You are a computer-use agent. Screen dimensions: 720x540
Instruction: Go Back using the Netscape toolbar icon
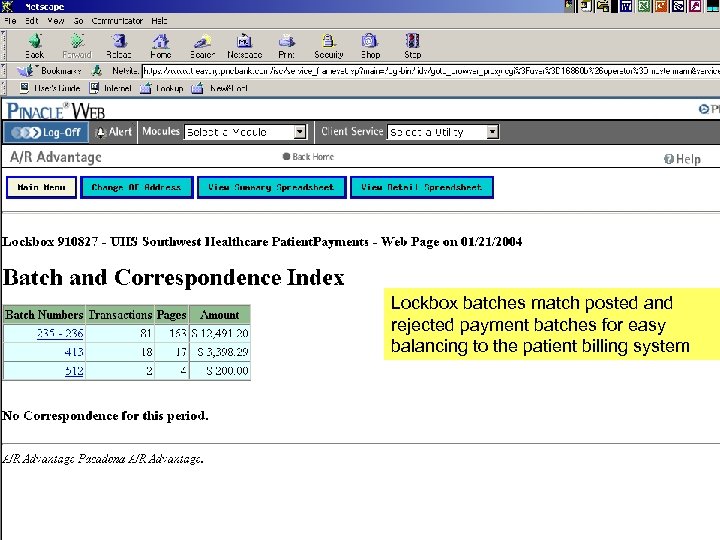pos(35,46)
